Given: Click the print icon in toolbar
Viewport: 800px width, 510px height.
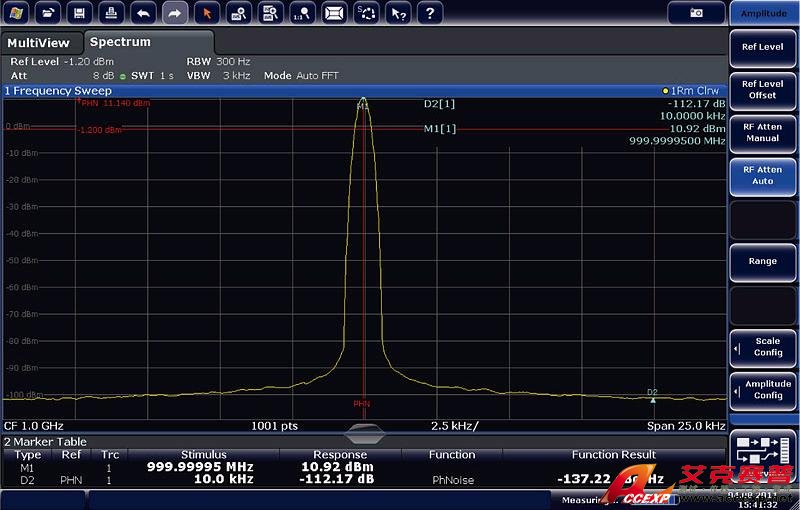Looking at the screenshot, I should pyautogui.click(x=112, y=13).
